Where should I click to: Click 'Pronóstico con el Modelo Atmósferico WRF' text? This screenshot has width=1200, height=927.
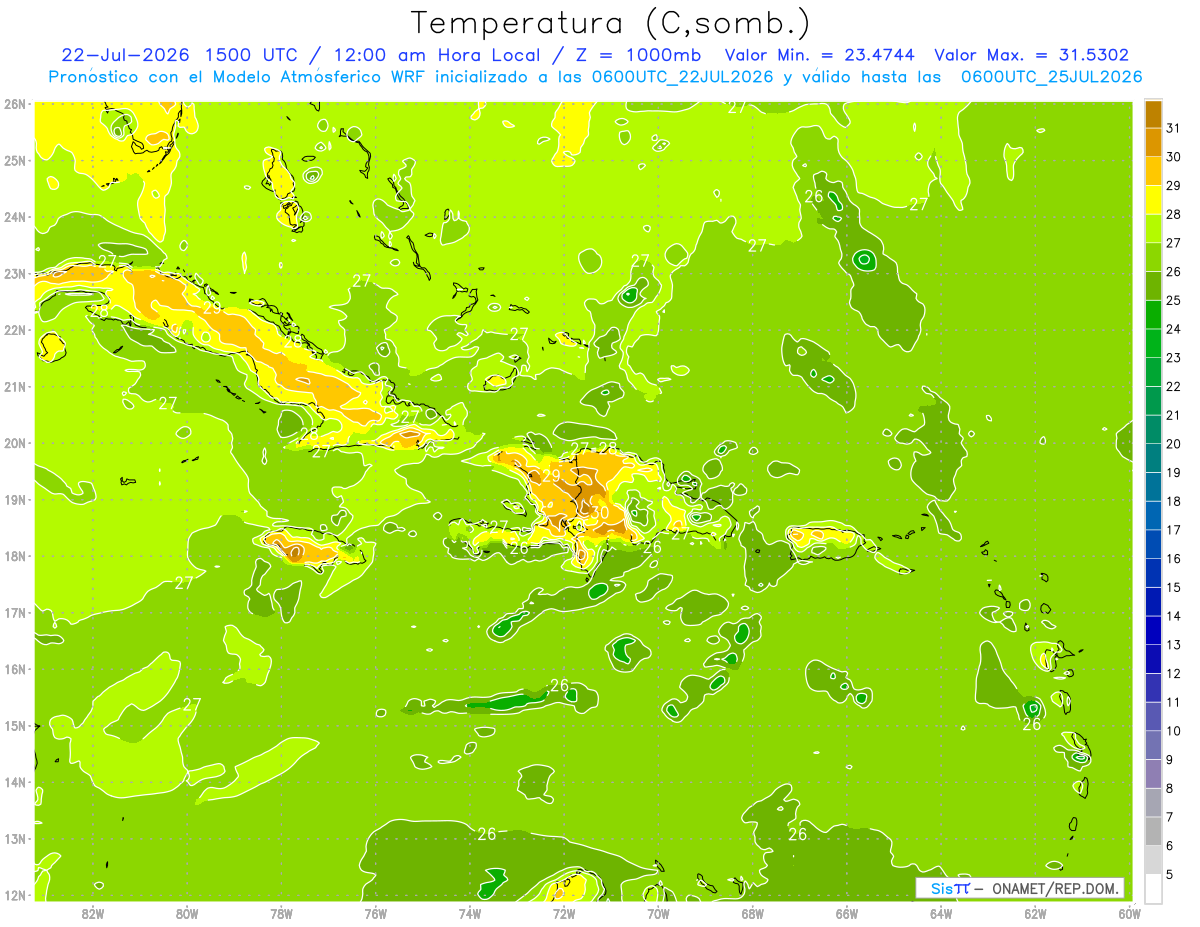238,77
